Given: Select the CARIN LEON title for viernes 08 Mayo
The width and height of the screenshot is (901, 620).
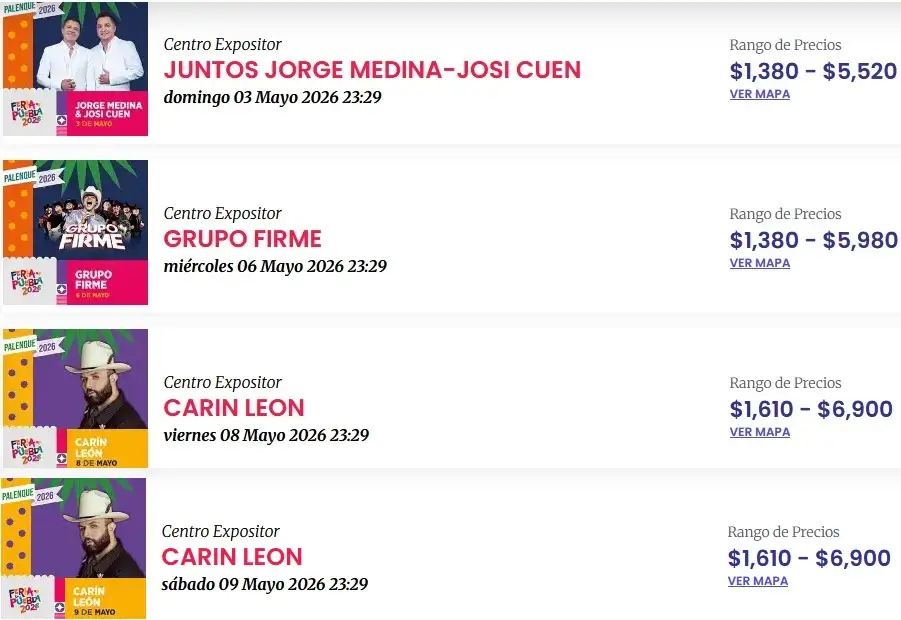Looking at the screenshot, I should click(233, 408).
